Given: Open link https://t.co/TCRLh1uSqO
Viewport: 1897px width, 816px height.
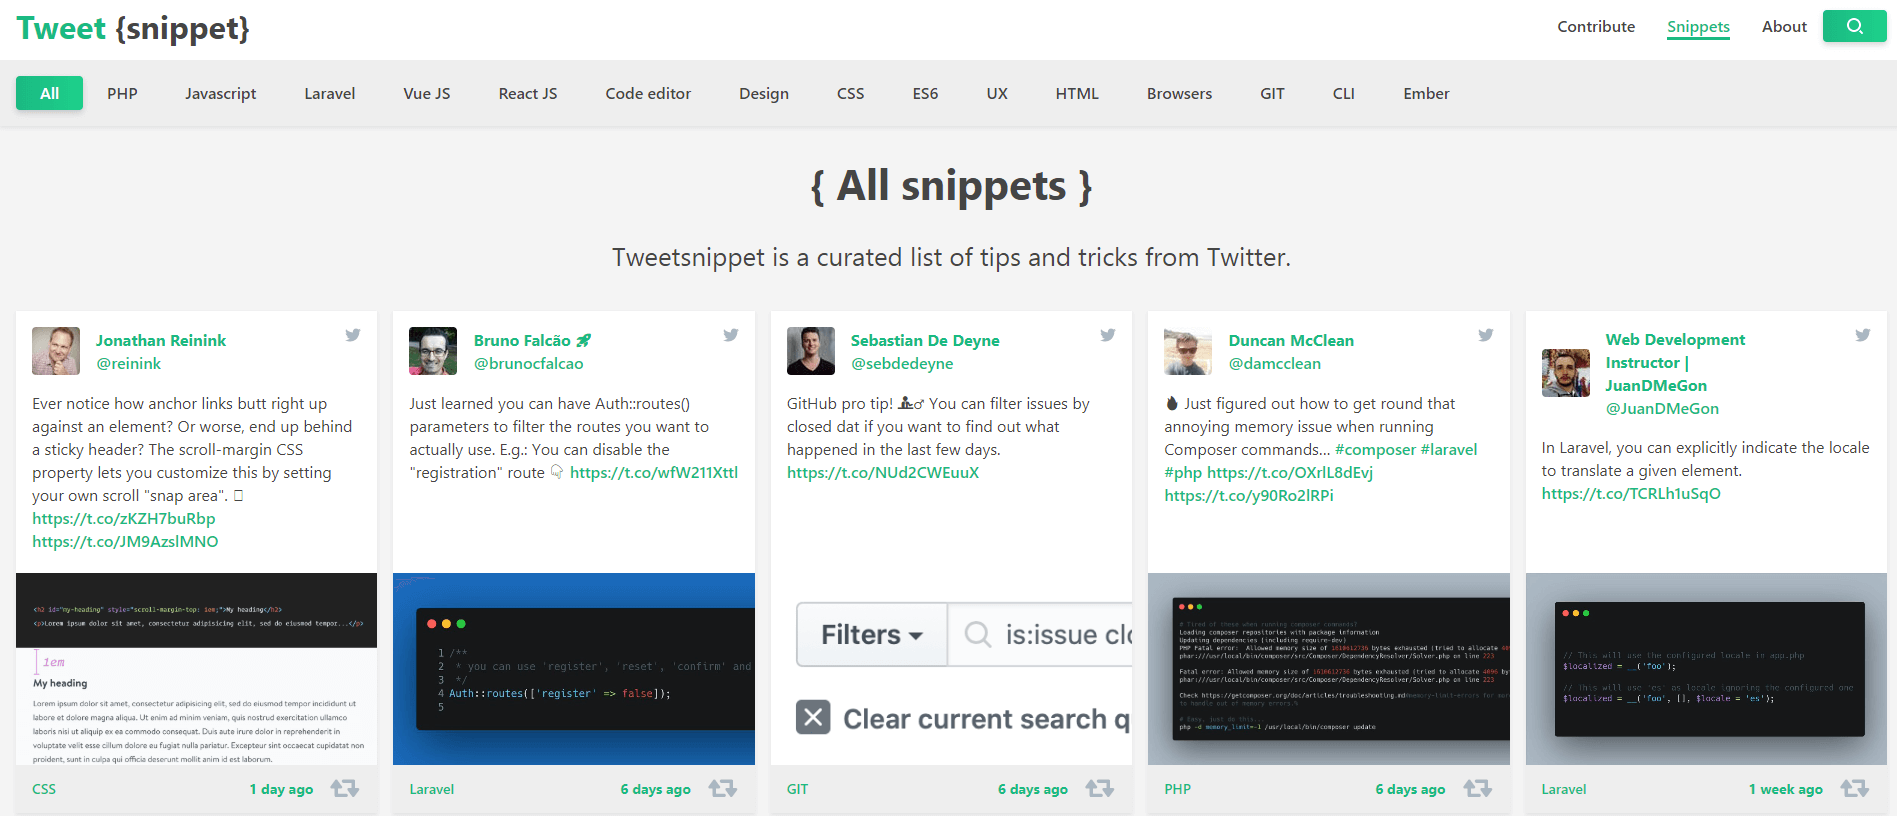Looking at the screenshot, I should pos(1631,493).
